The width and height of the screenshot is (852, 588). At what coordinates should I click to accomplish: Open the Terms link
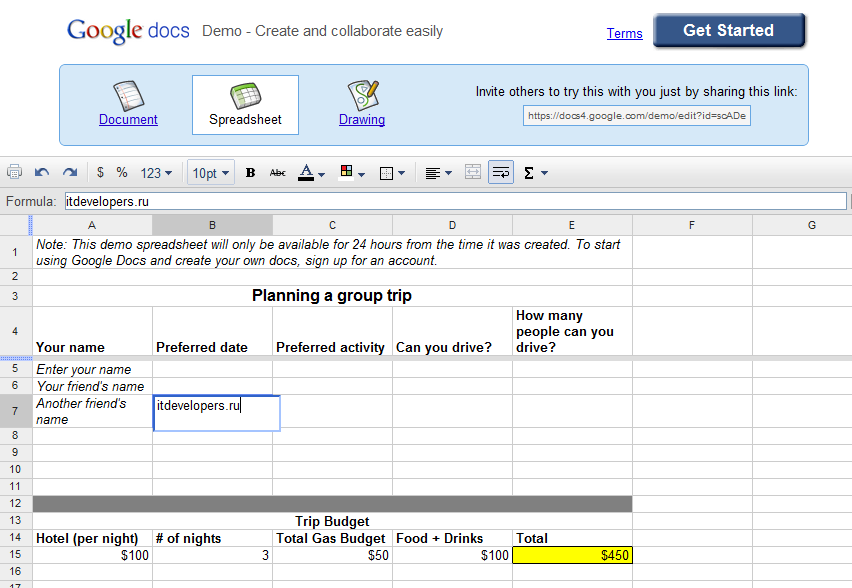click(x=624, y=33)
